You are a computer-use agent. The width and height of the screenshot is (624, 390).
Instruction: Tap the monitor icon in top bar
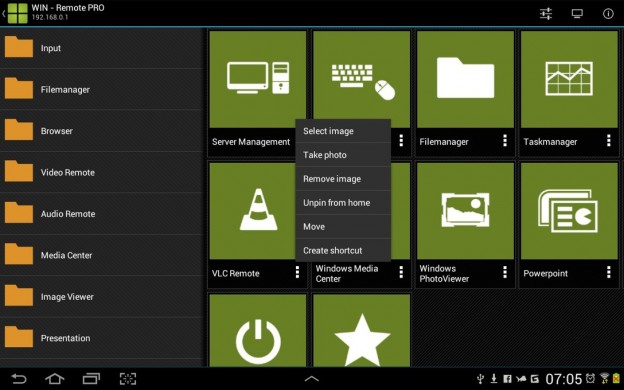coord(577,14)
